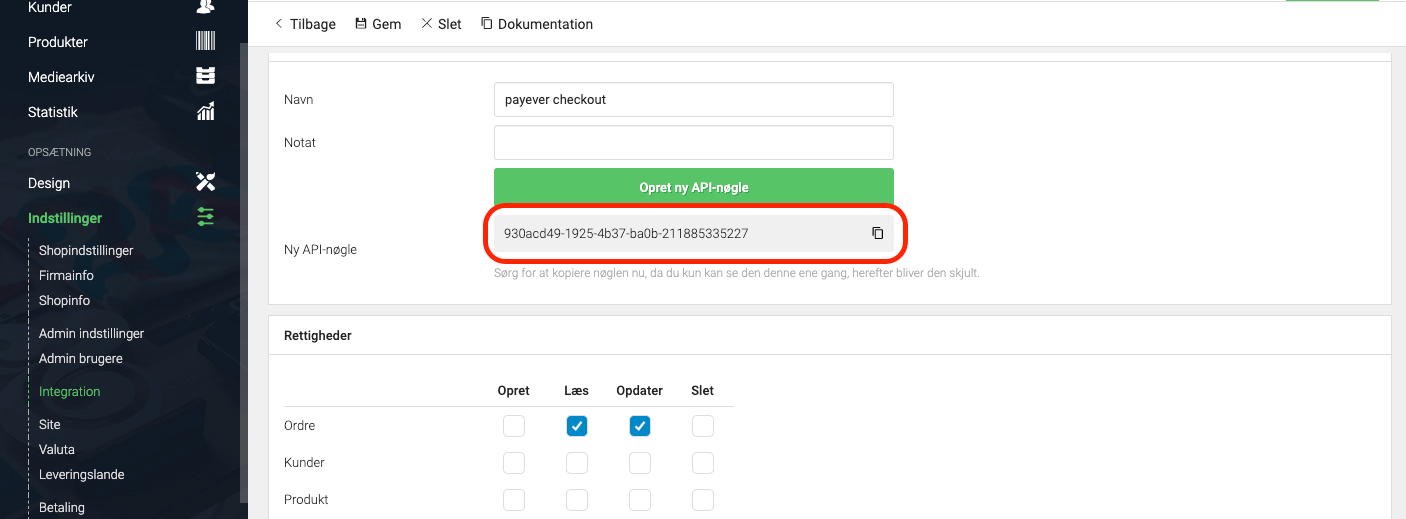
Task: Click the Mediearkiv archive icon
Action: coord(205,77)
